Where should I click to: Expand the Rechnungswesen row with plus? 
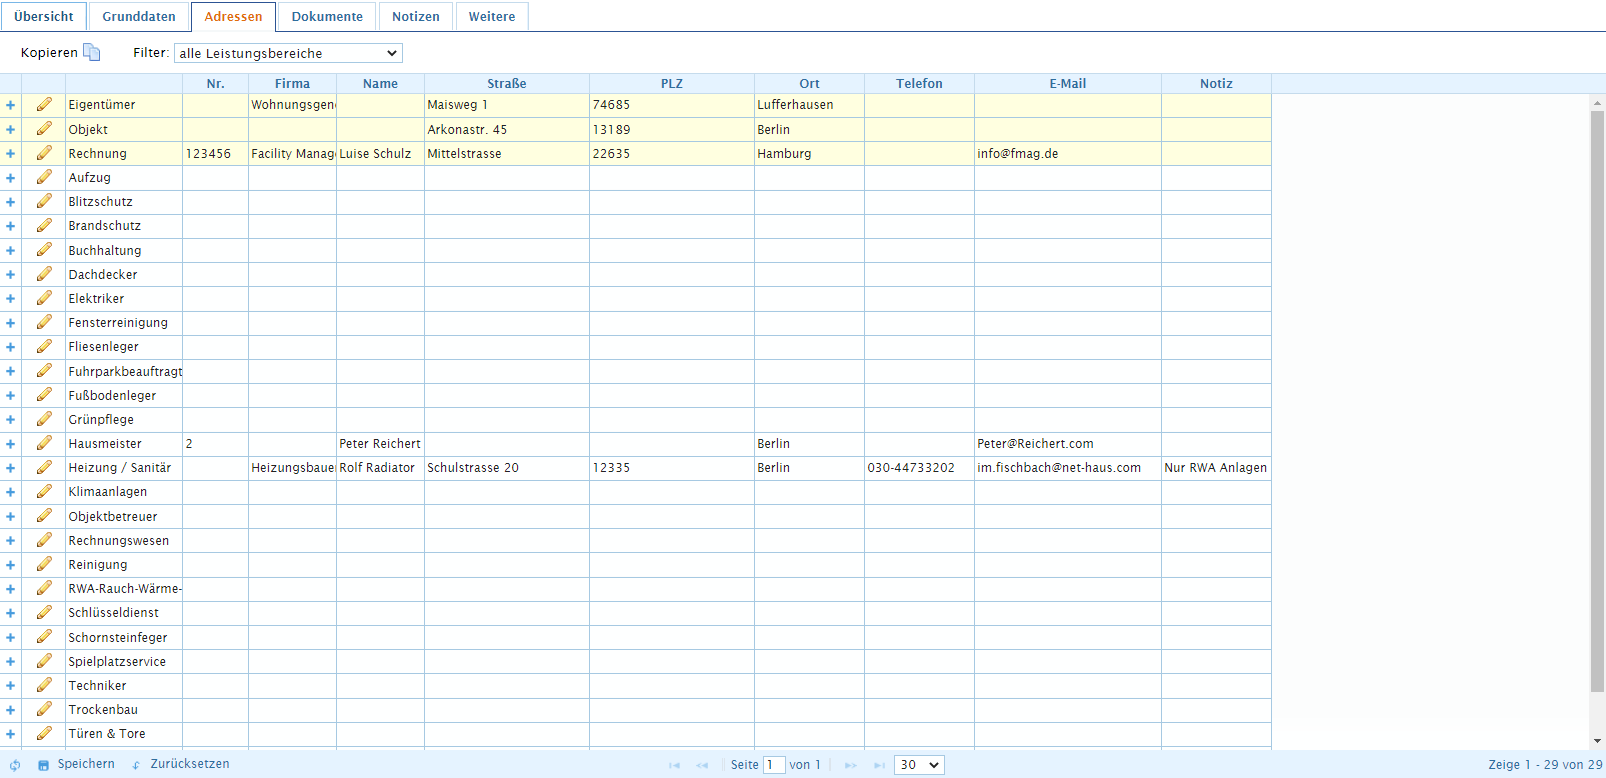(10, 541)
